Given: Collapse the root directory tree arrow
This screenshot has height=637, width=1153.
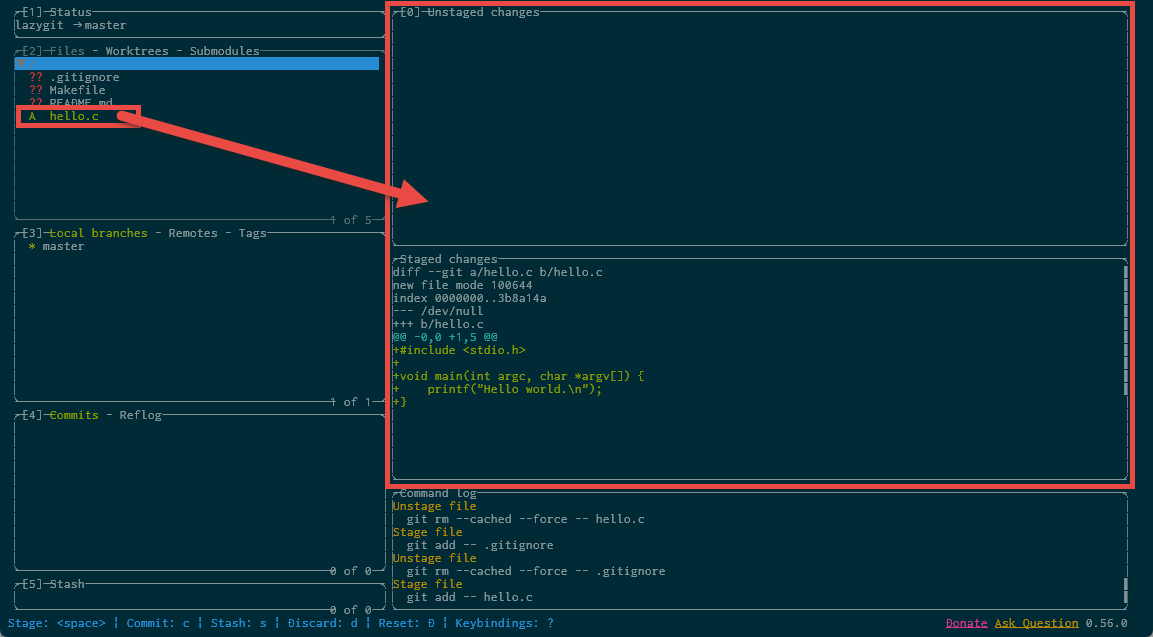Looking at the screenshot, I should point(22,64).
